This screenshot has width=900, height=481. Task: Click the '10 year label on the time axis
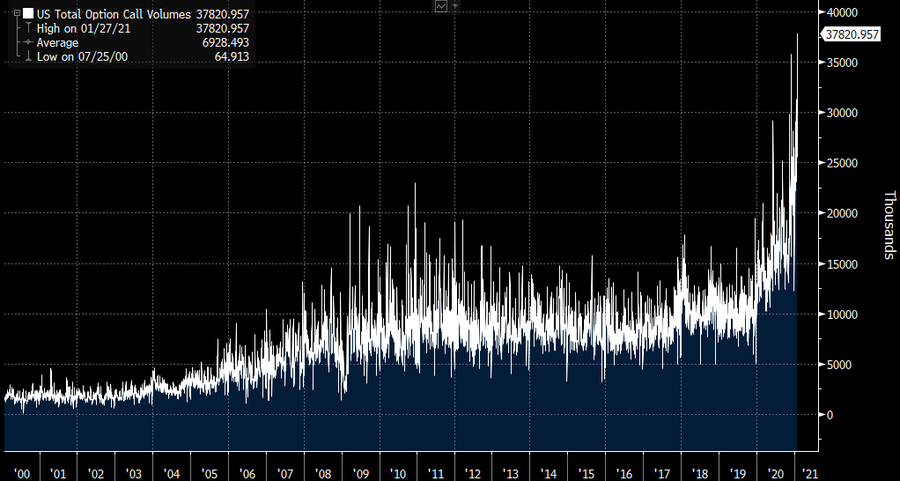pos(398,471)
